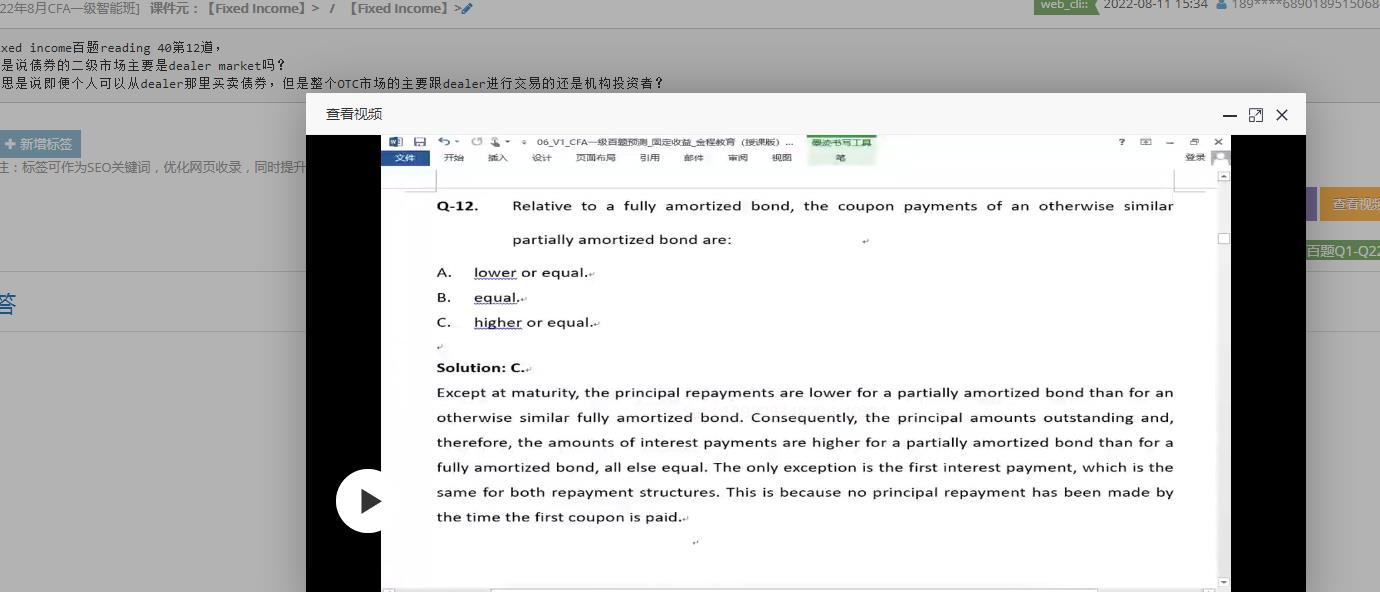Open the Undo history dropdown arrow
This screenshot has height=592, width=1380.
point(457,142)
